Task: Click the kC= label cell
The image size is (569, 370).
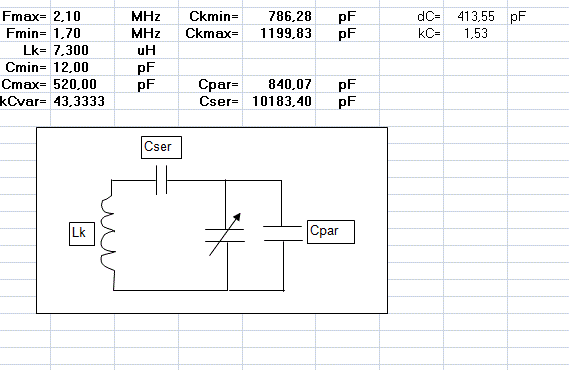Action: (412, 33)
